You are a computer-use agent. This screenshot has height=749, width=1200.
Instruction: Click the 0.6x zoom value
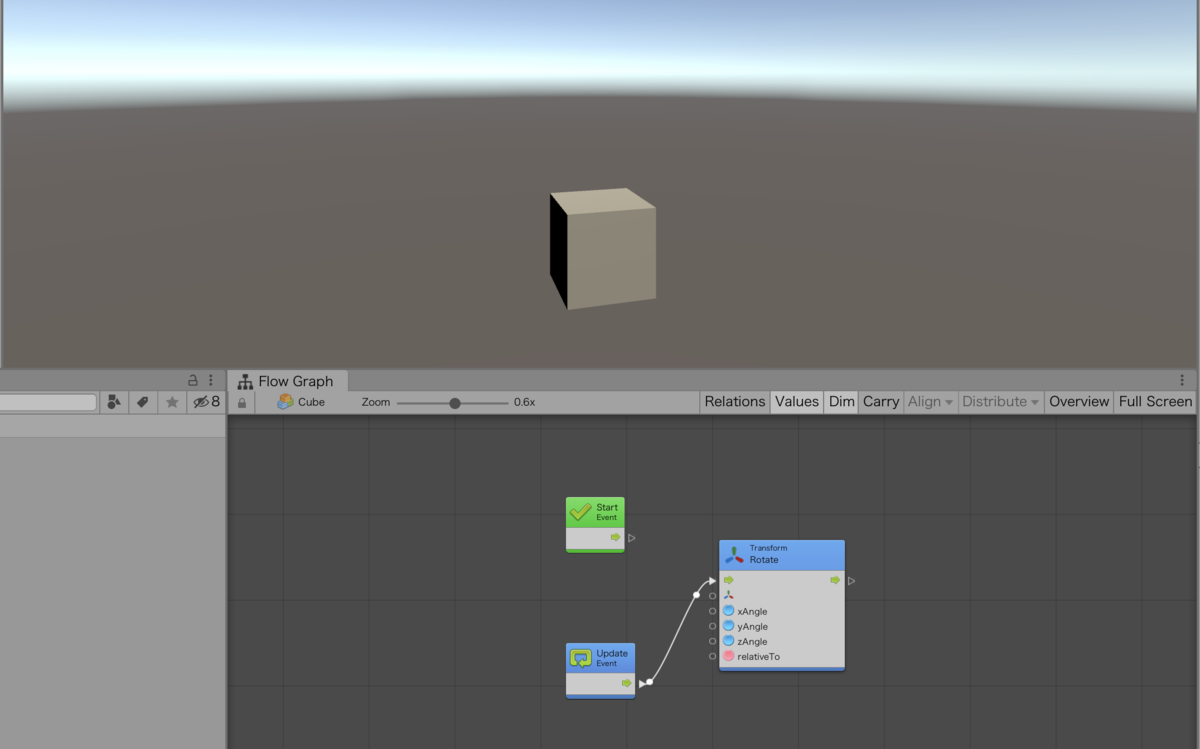pyautogui.click(x=525, y=402)
